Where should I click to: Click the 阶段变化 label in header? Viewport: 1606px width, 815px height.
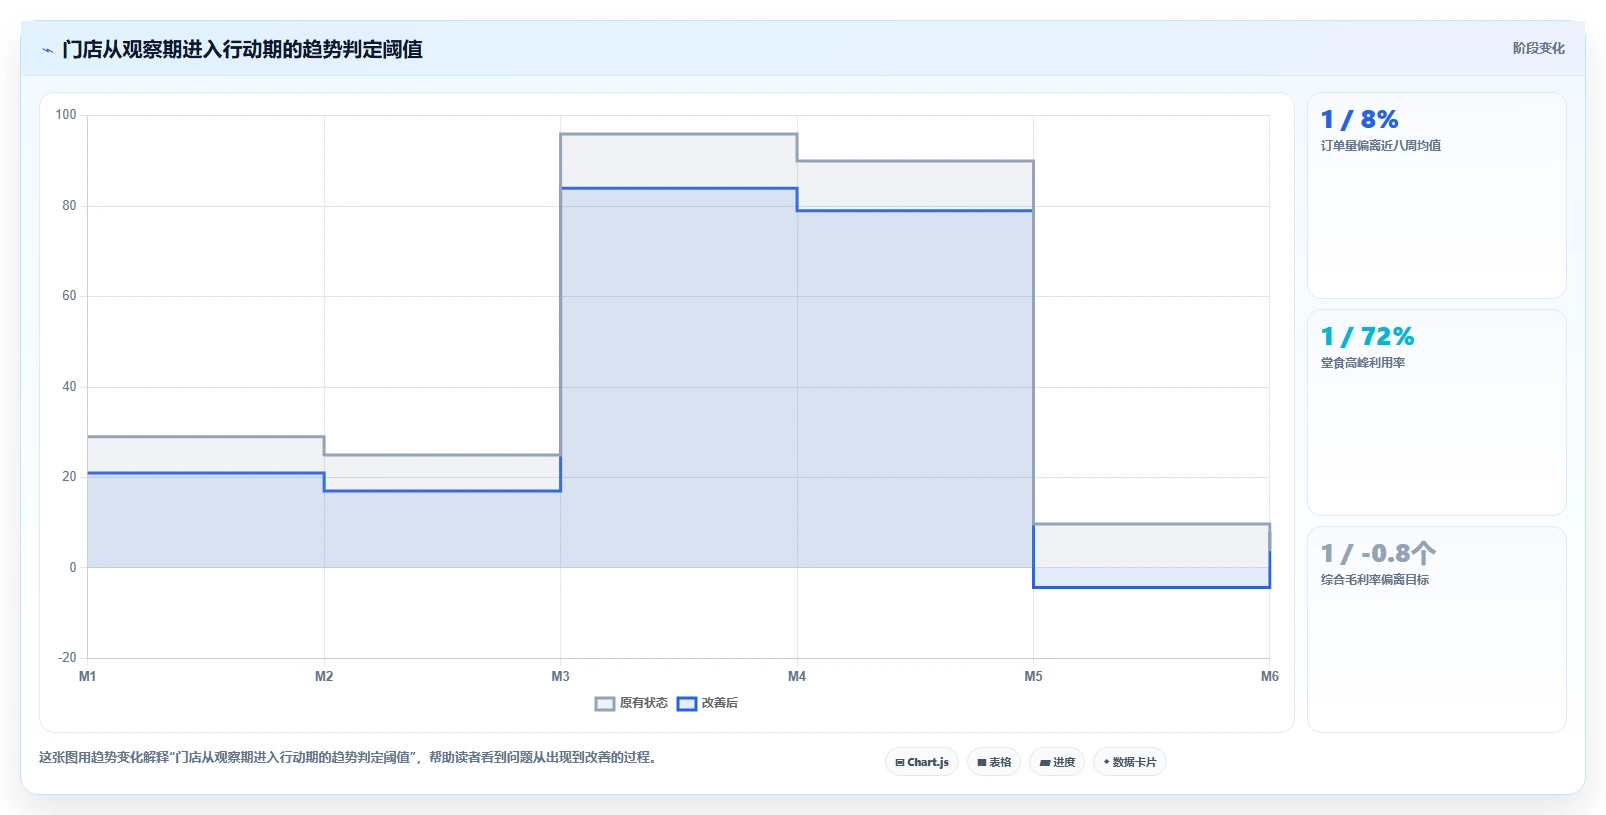coord(1538,48)
